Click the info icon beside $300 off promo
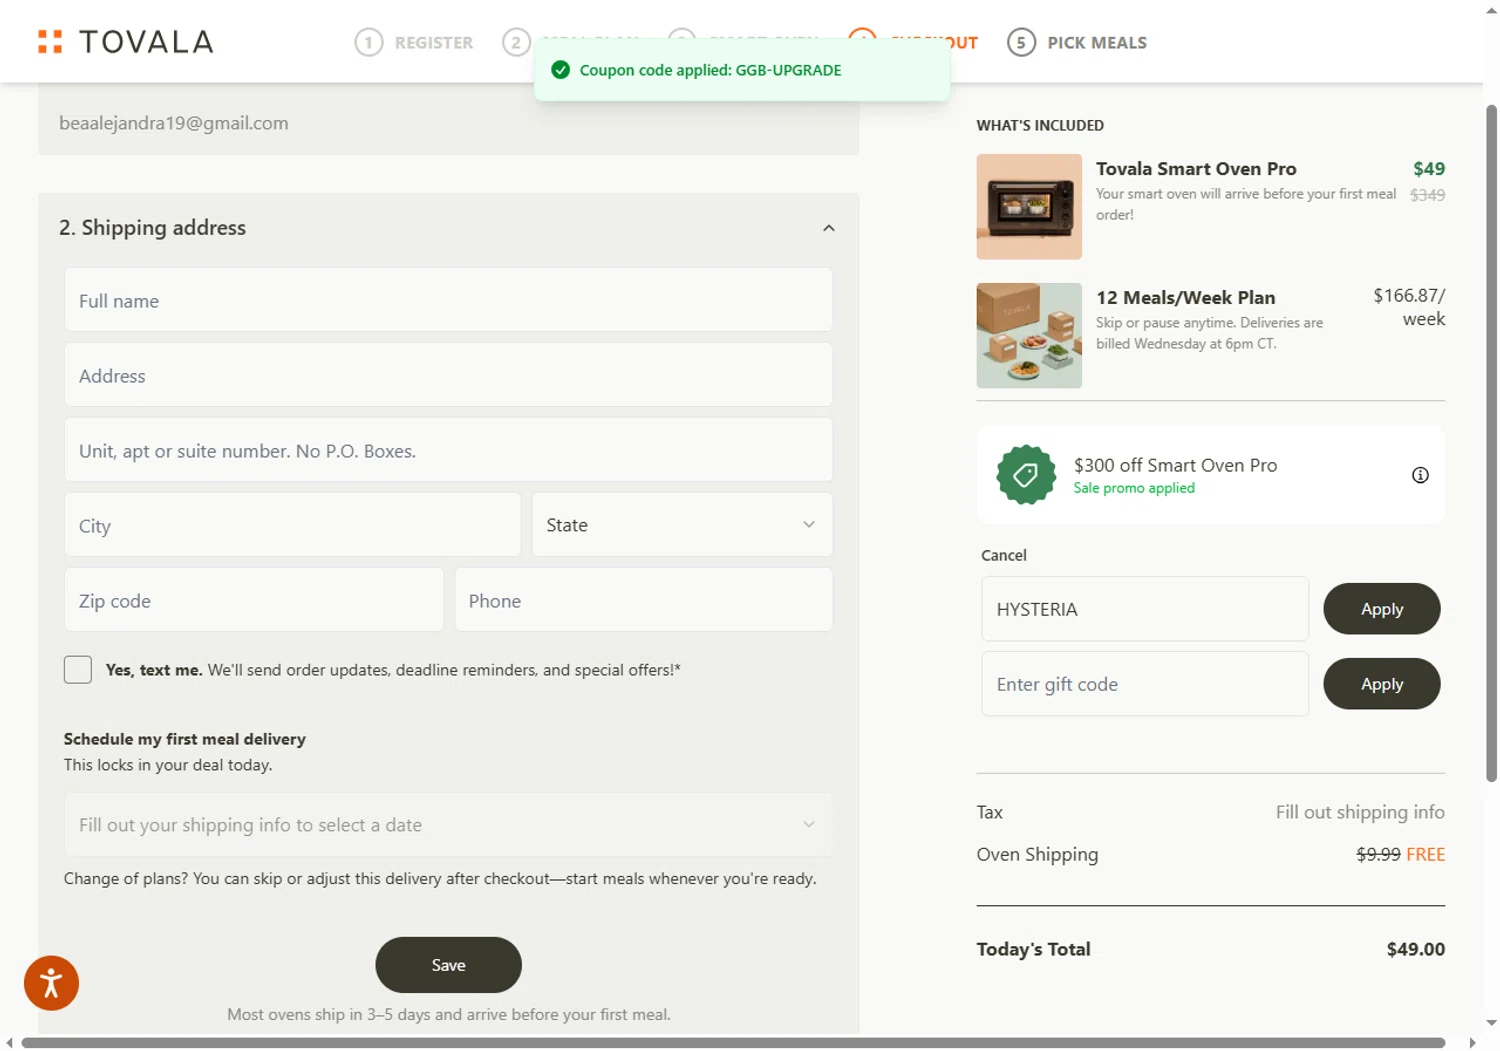1500x1051 pixels. click(x=1420, y=475)
